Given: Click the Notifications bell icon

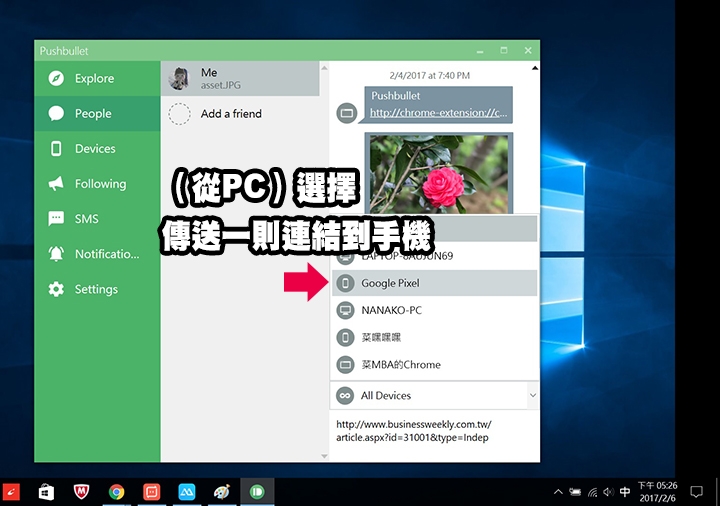Looking at the screenshot, I should tap(56, 254).
